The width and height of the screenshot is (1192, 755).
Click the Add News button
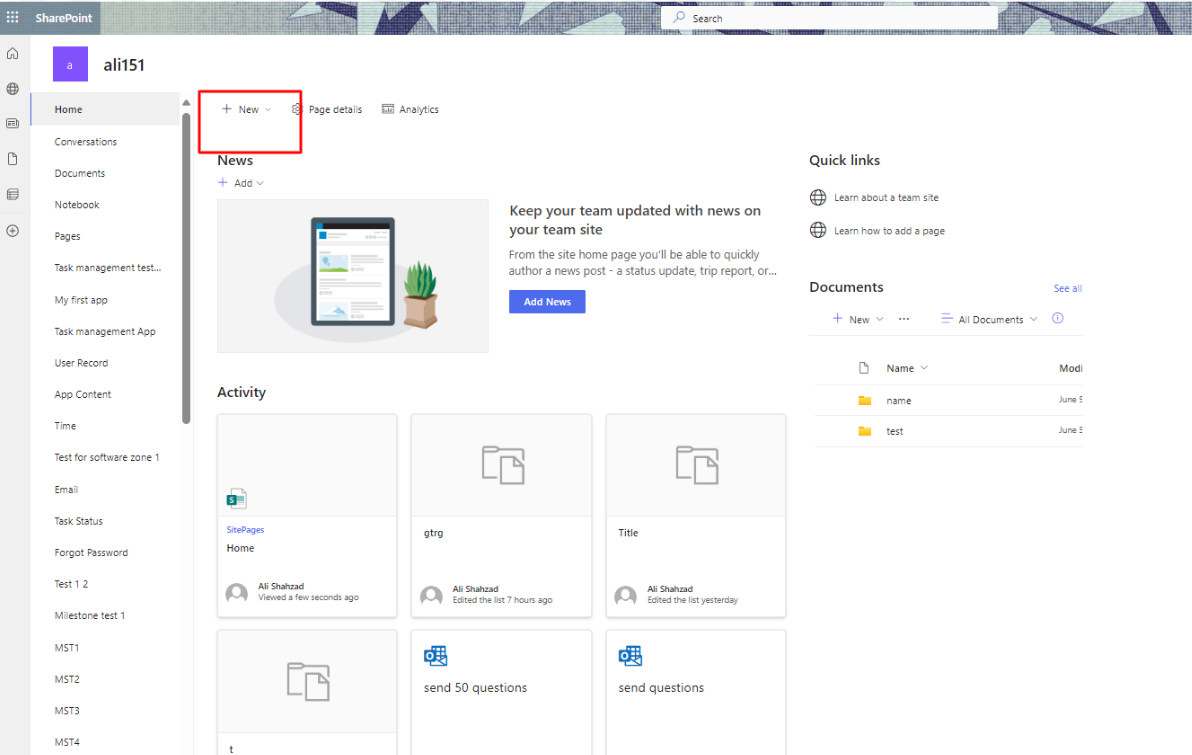547,301
